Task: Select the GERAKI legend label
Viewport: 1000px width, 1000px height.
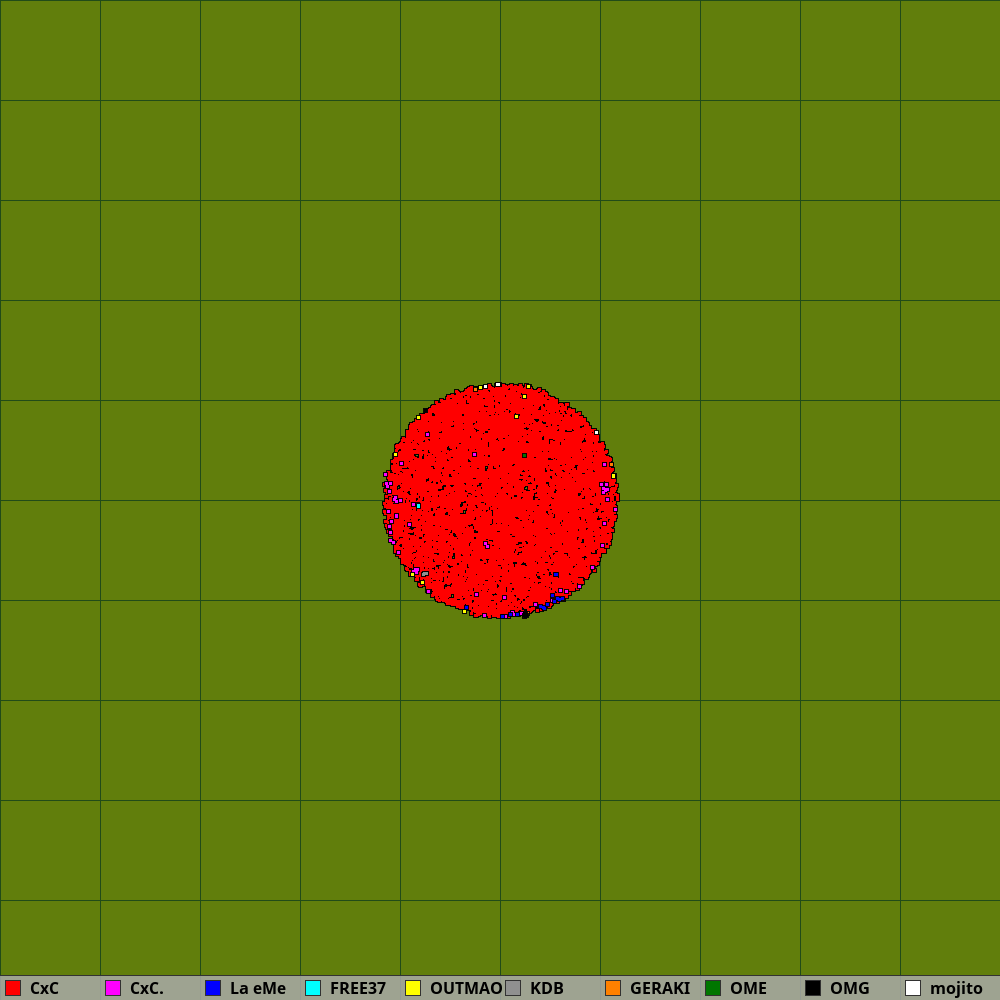Action: point(660,989)
